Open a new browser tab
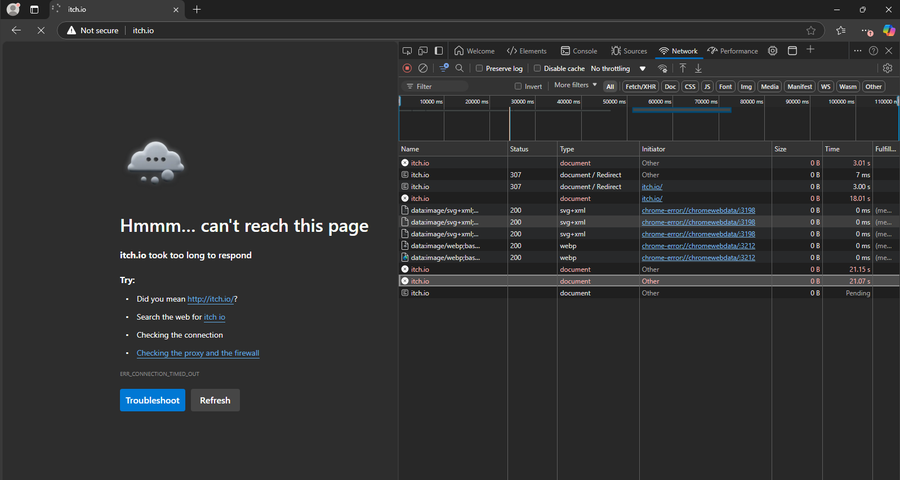 pos(197,9)
